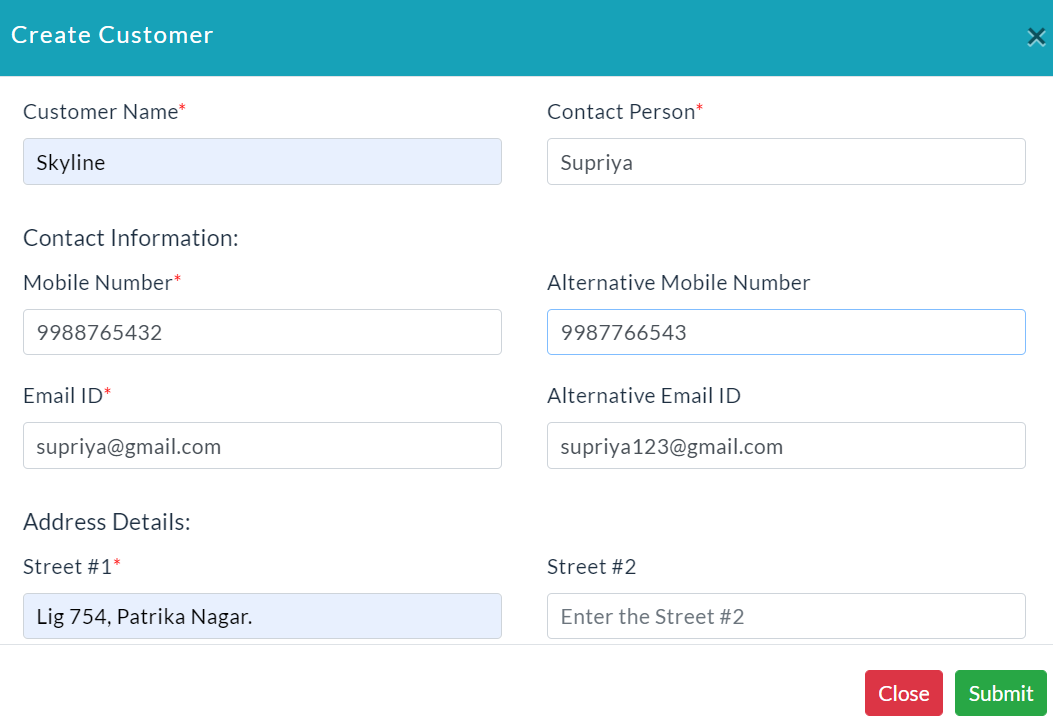Select the Alternative Email ID input field
This screenshot has height=722, width=1053.
(786, 445)
